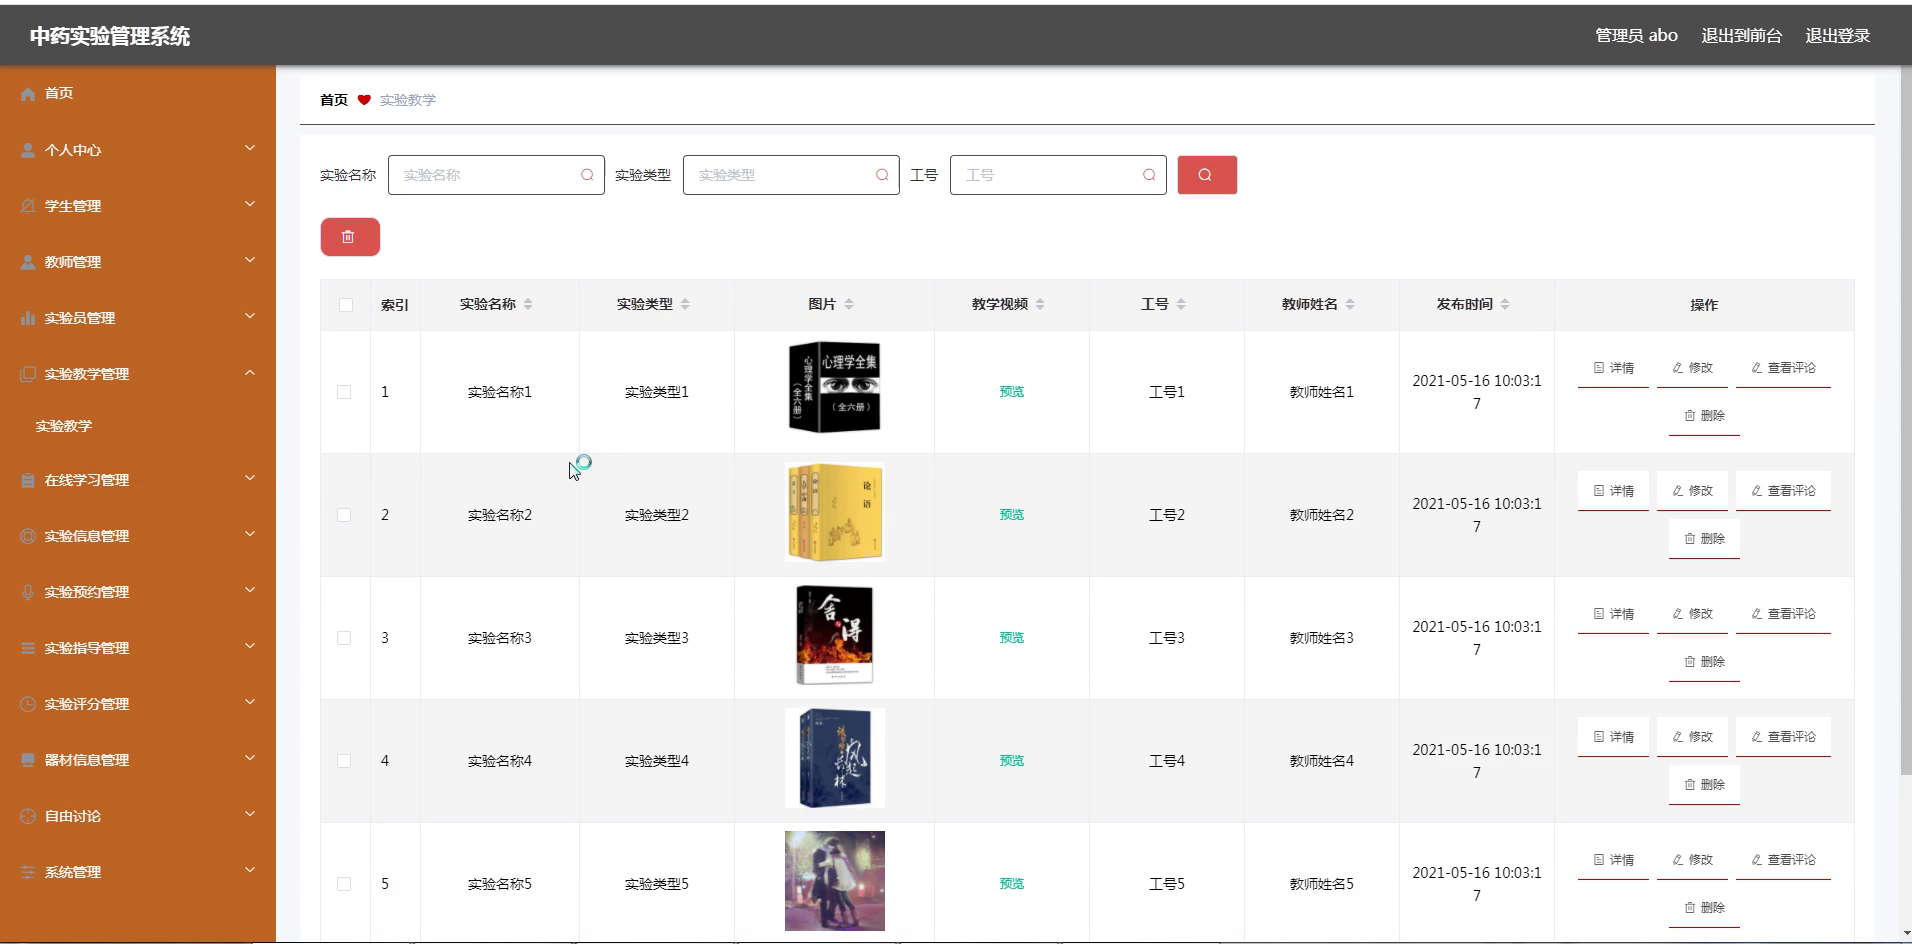This screenshot has height=944, width=1912.
Task: Click 退出登录 in the top bar
Action: tap(1837, 36)
